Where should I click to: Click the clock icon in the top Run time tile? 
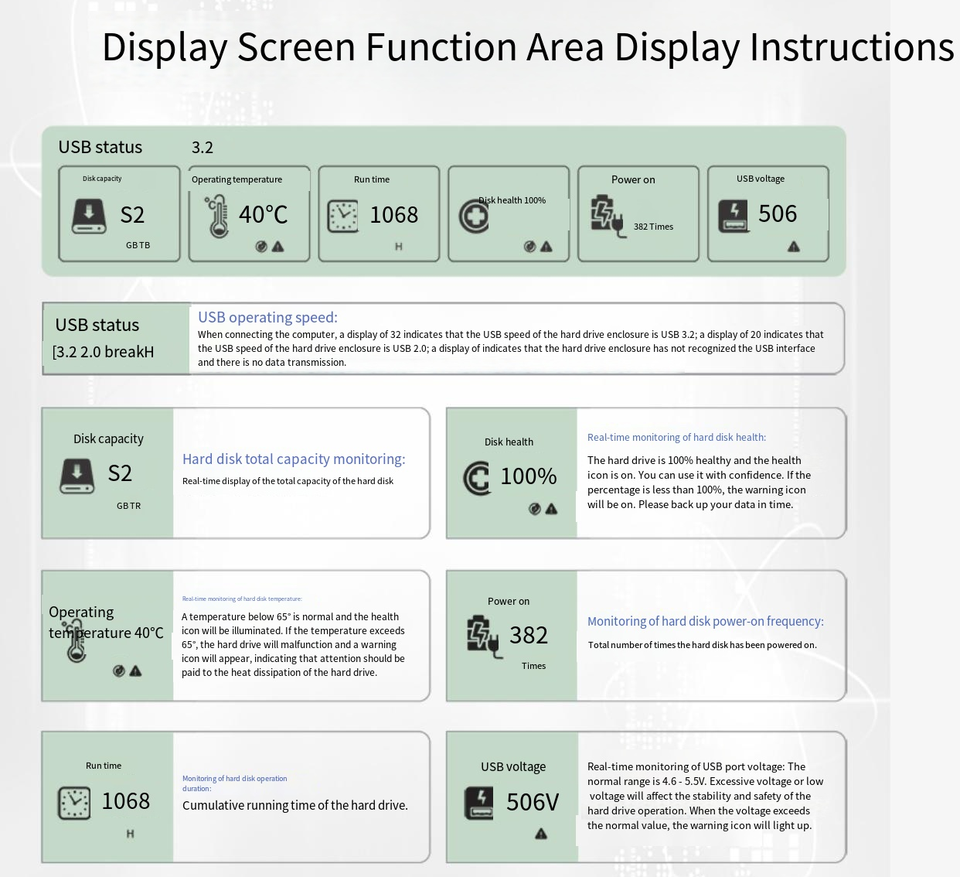click(343, 216)
